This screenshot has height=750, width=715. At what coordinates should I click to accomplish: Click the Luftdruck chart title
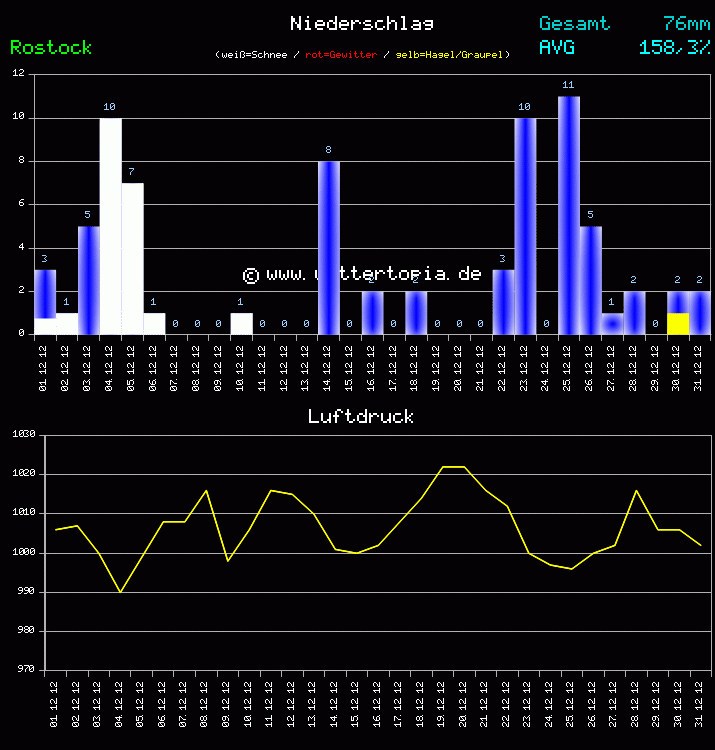pyautogui.click(x=360, y=416)
